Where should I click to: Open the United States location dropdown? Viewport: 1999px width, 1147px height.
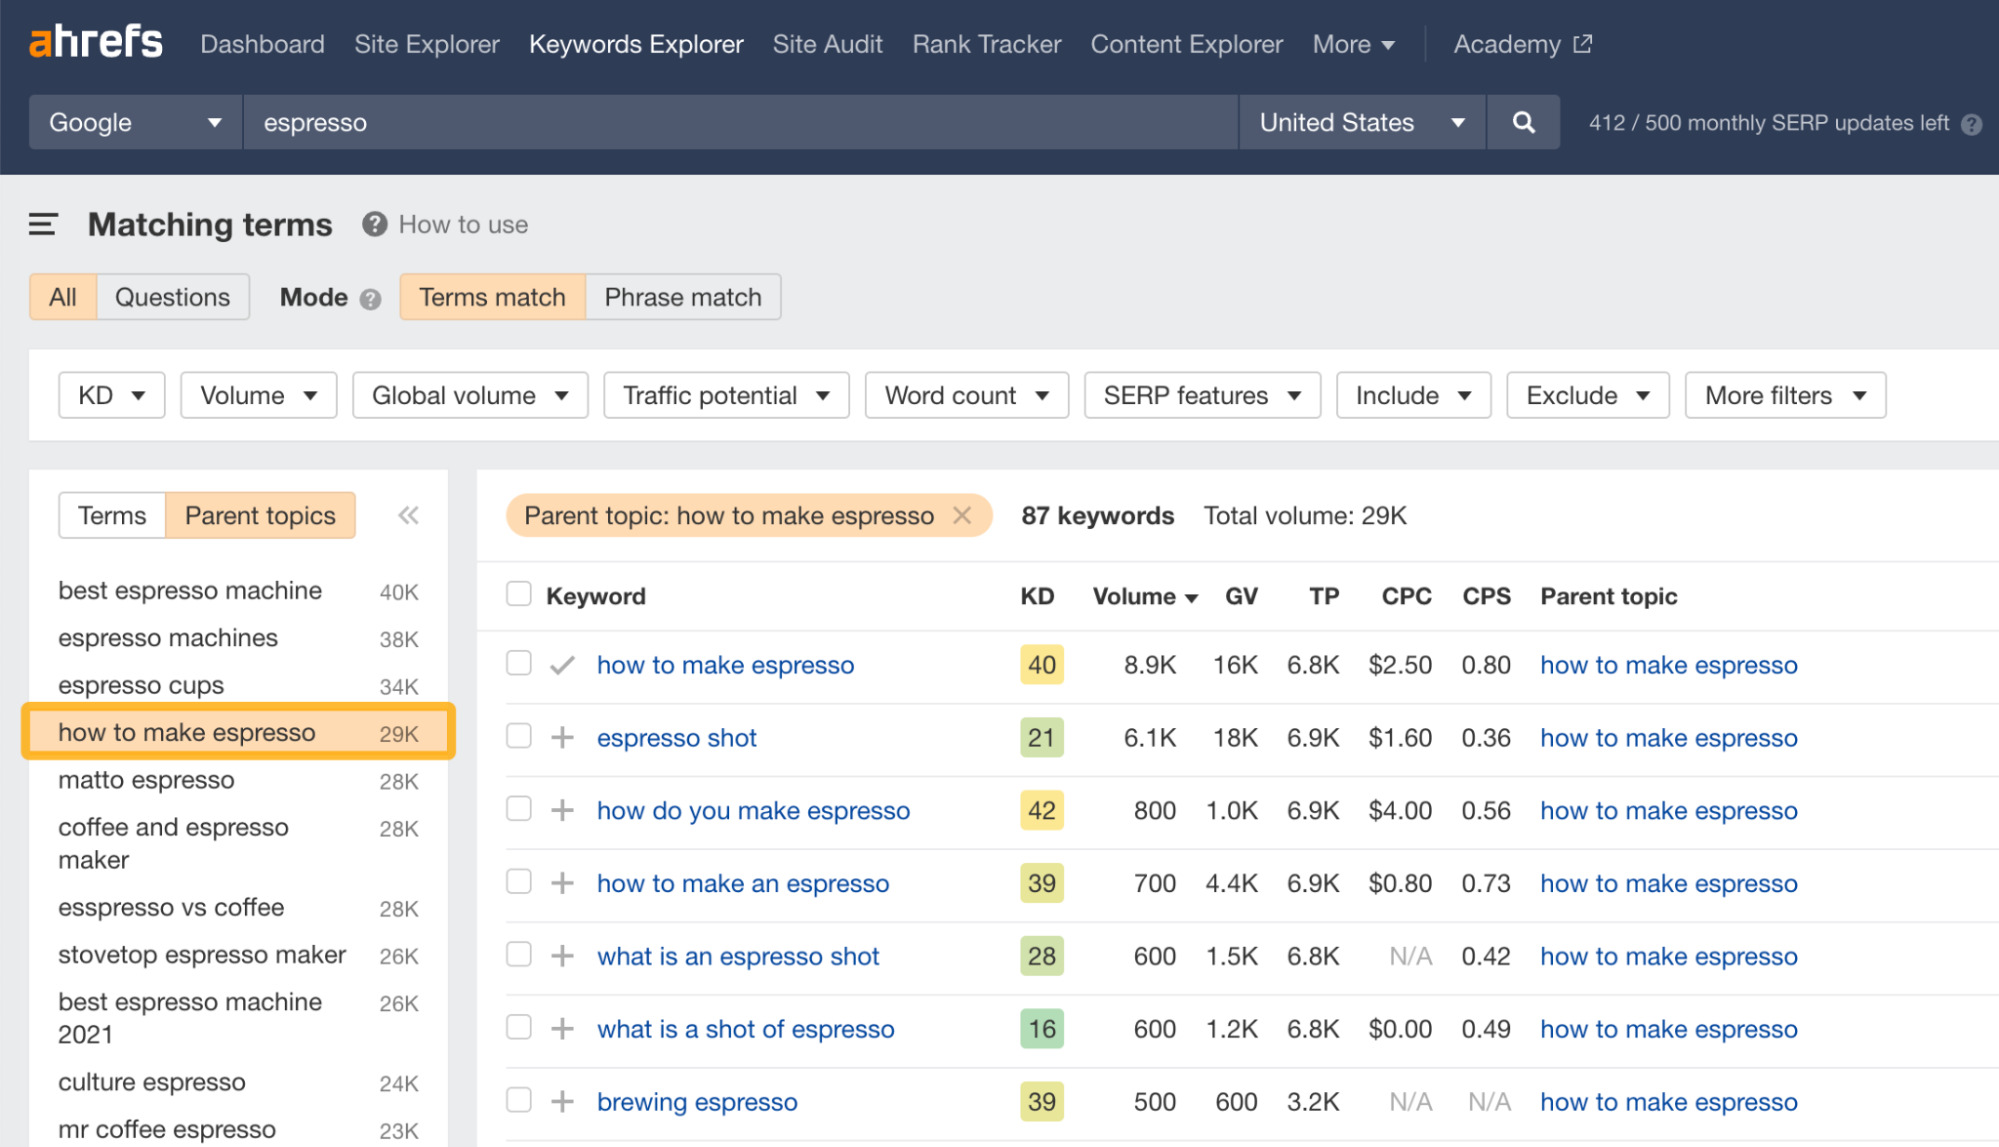[x=1360, y=122]
